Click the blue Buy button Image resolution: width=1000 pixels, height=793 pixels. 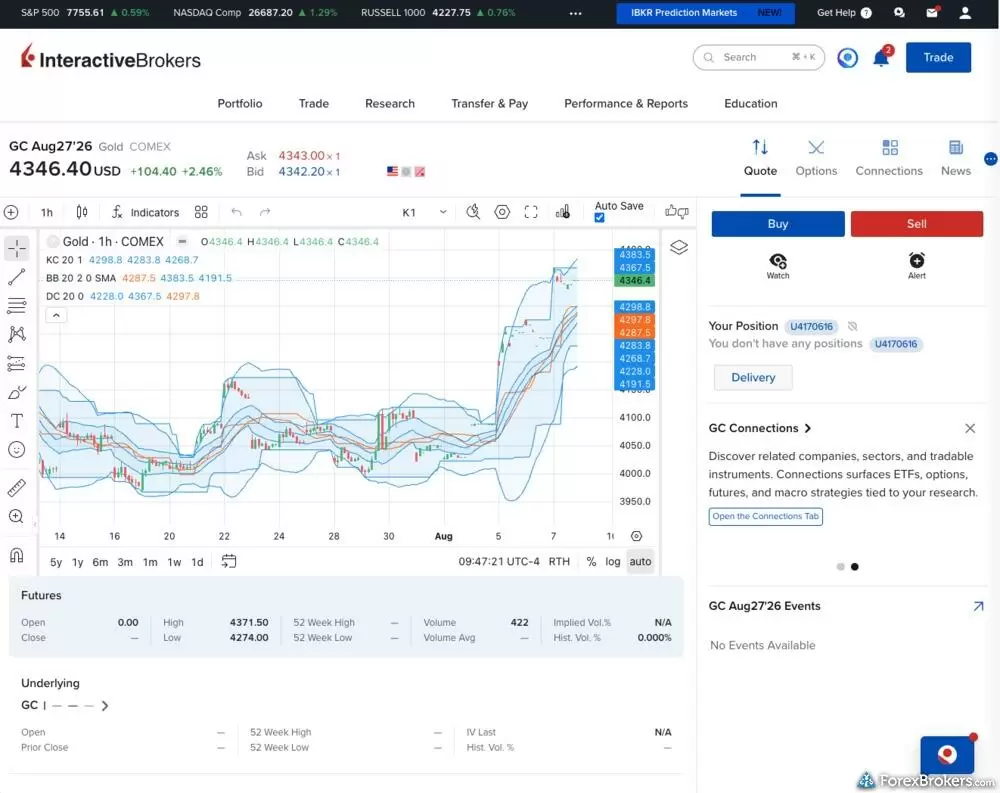pos(778,224)
